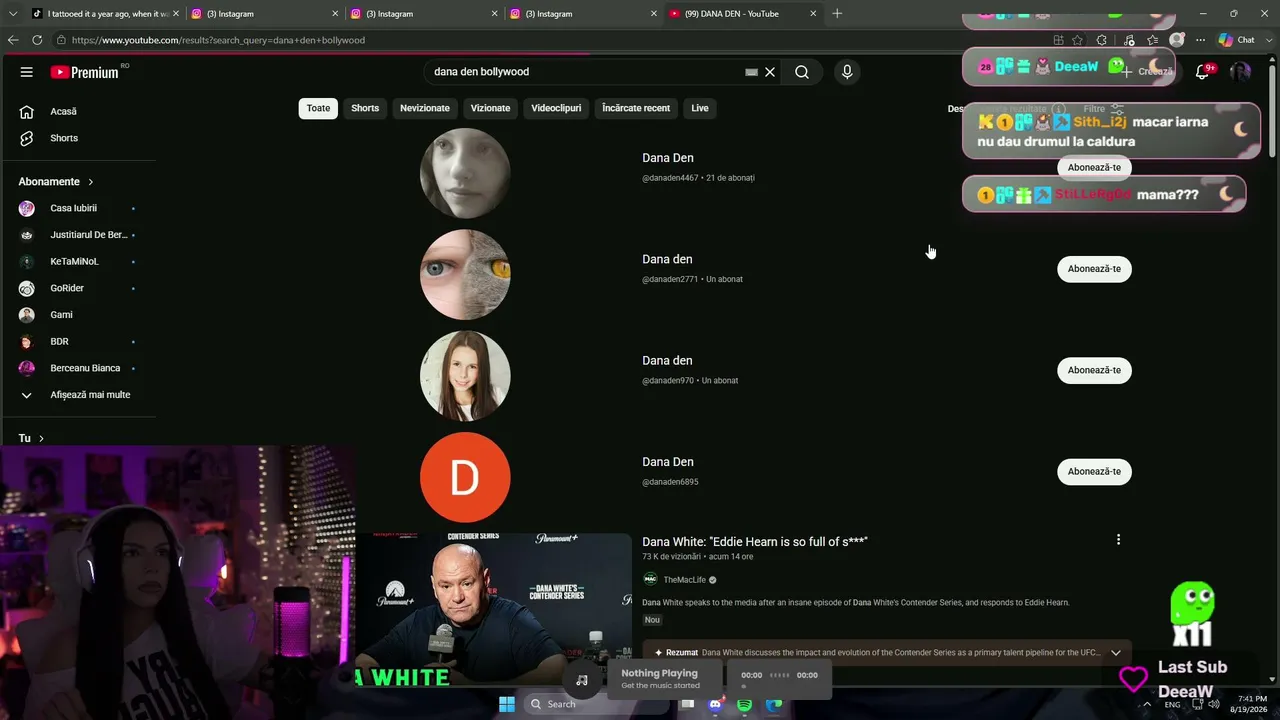The height and width of the screenshot is (720, 1280).
Task: Subscribe to the @danaden6895 channel
Action: [1094, 471]
